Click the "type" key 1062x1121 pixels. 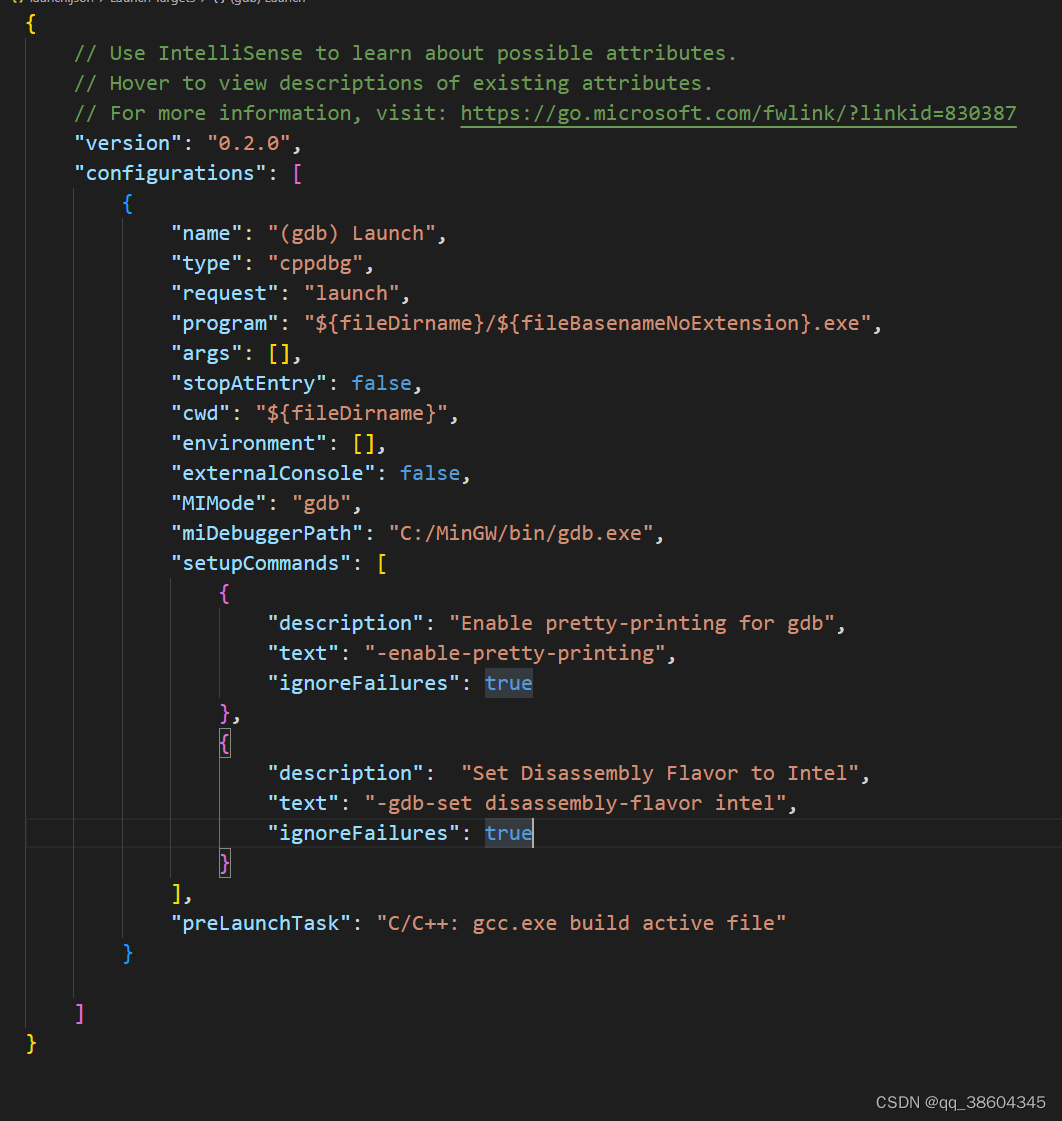207,264
